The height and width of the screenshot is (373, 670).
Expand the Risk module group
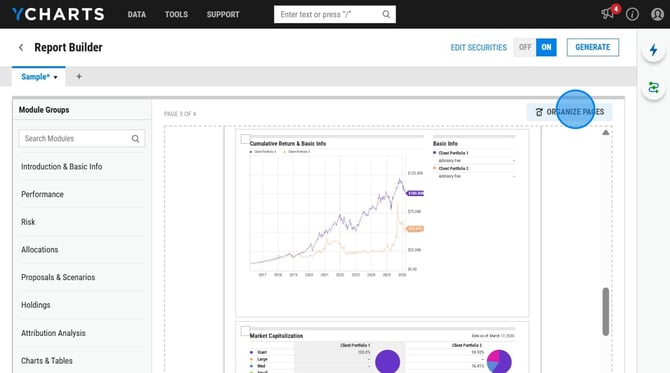(x=81, y=222)
